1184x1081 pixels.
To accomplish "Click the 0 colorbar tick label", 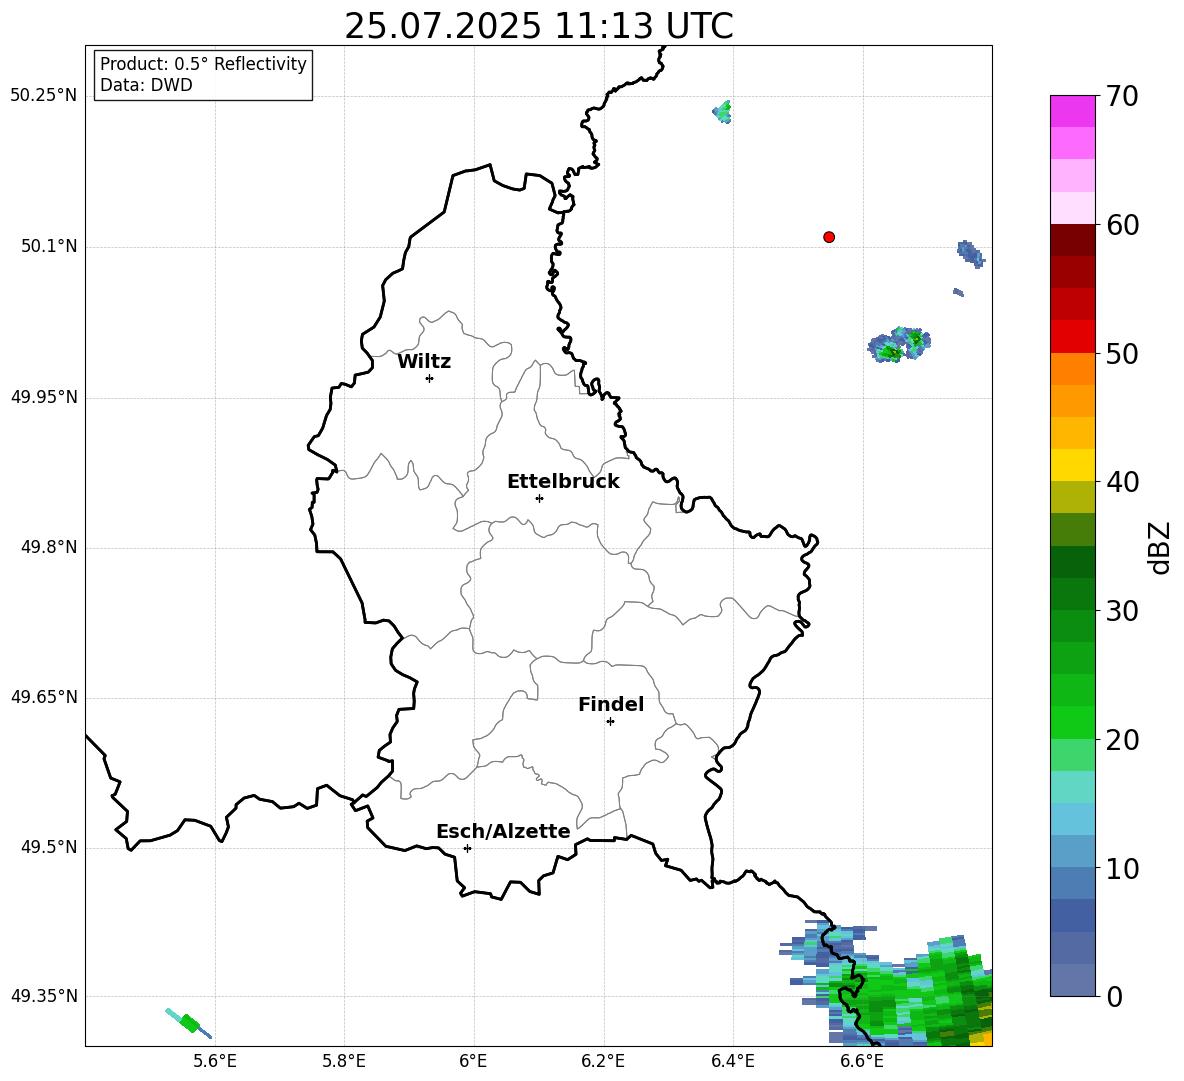I will (x=1114, y=996).
